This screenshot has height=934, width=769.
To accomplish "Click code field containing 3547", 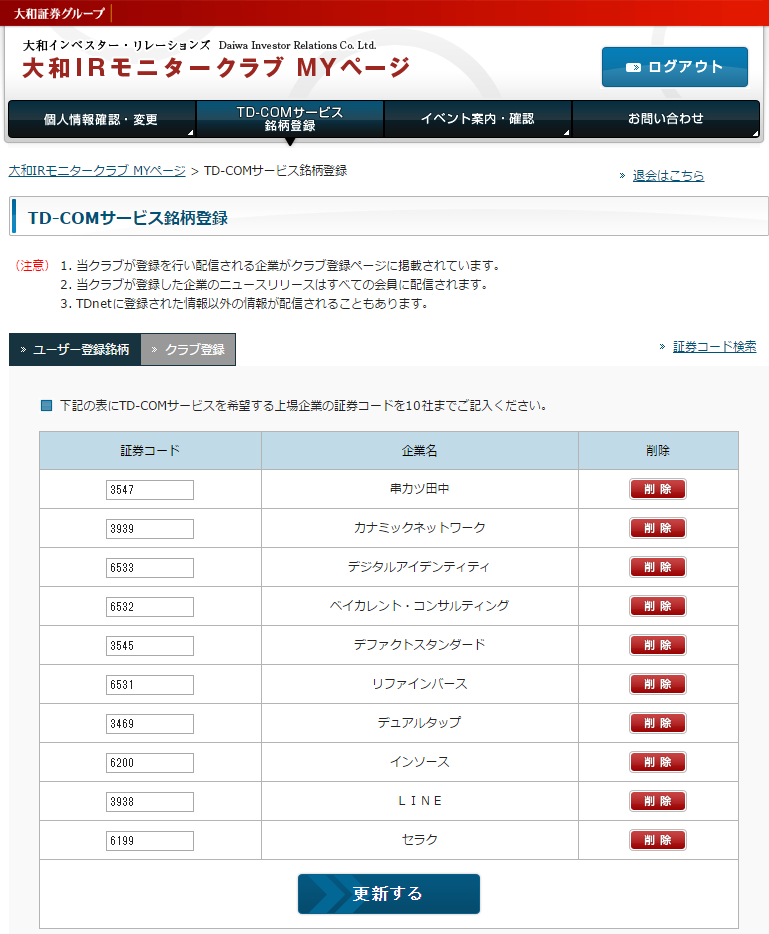I will click(150, 490).
